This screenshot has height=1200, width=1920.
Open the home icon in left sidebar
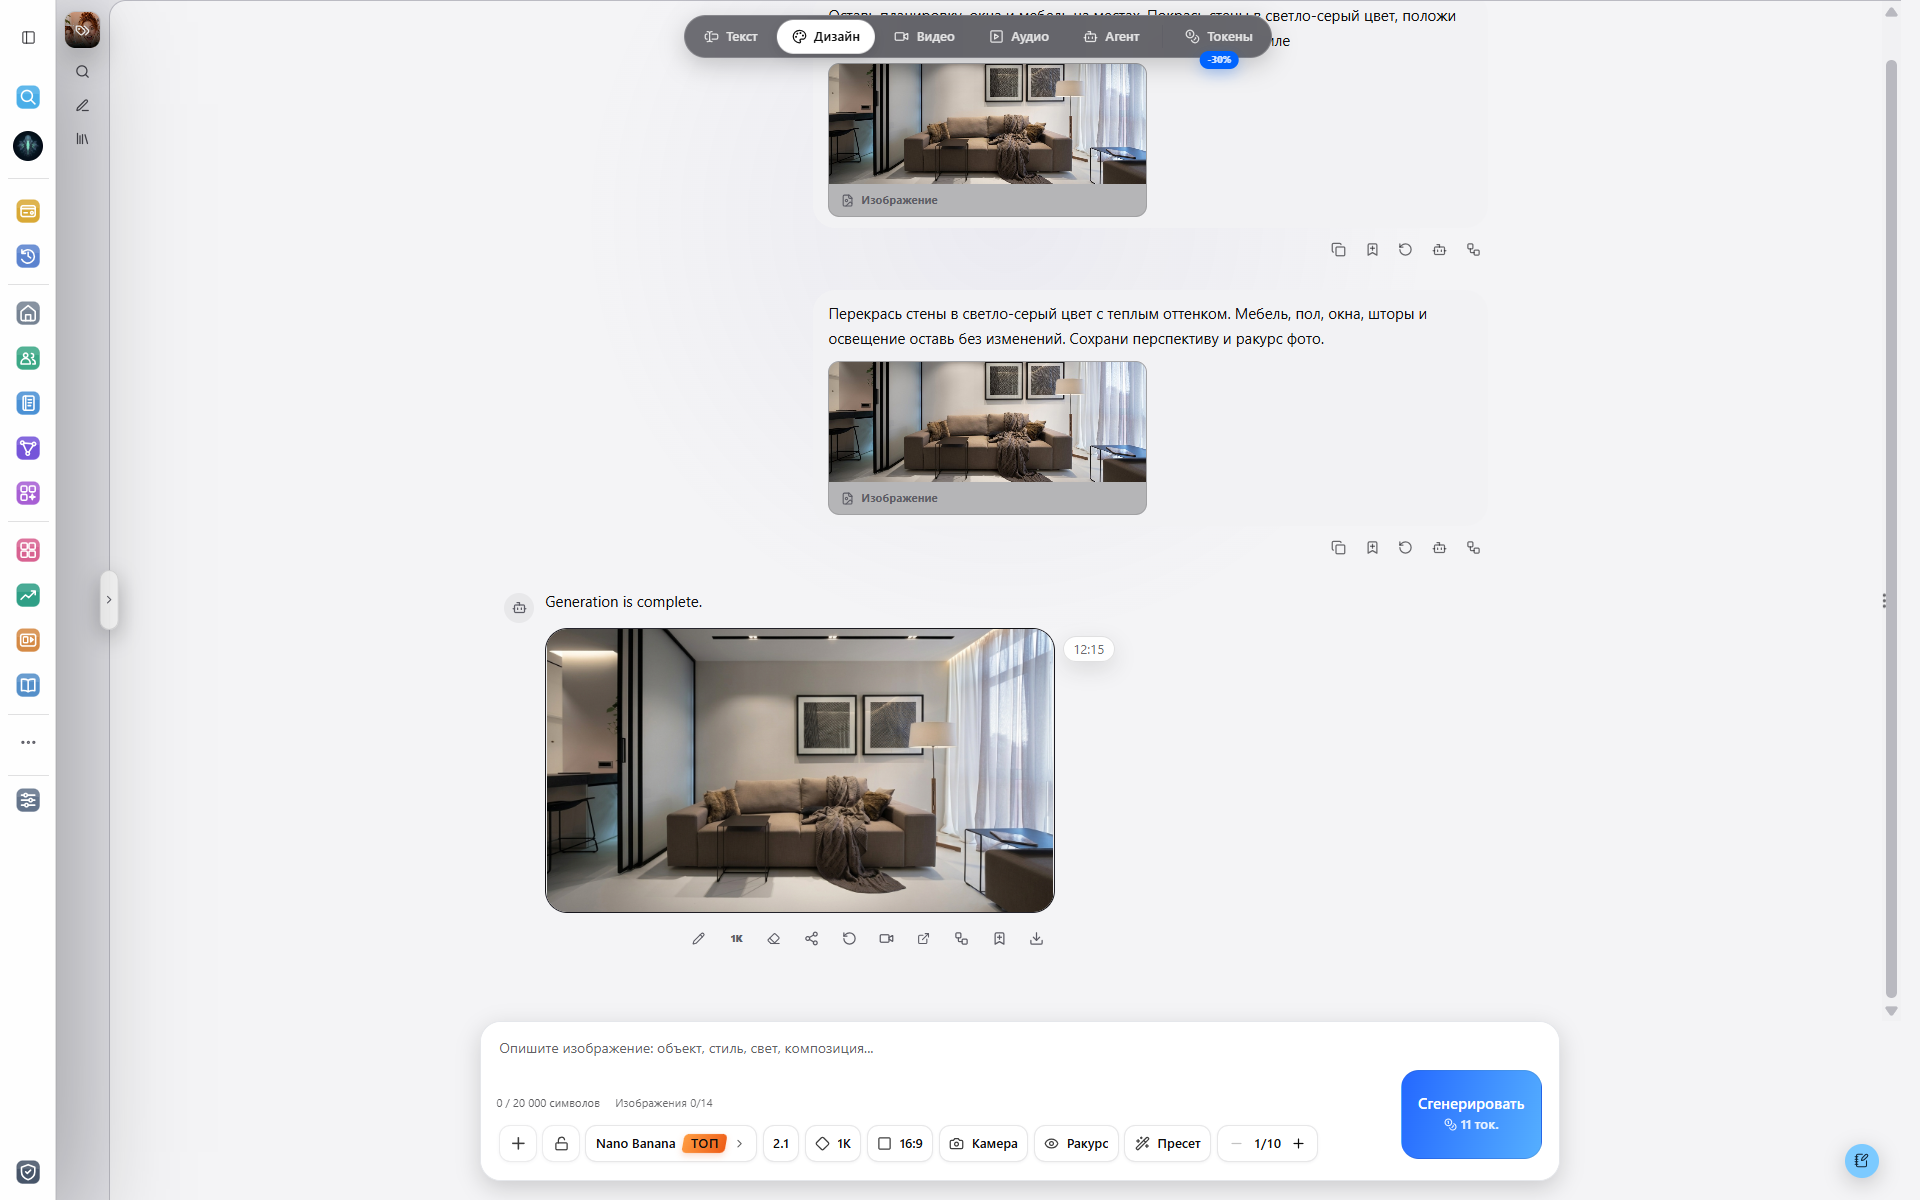point(28,313)
